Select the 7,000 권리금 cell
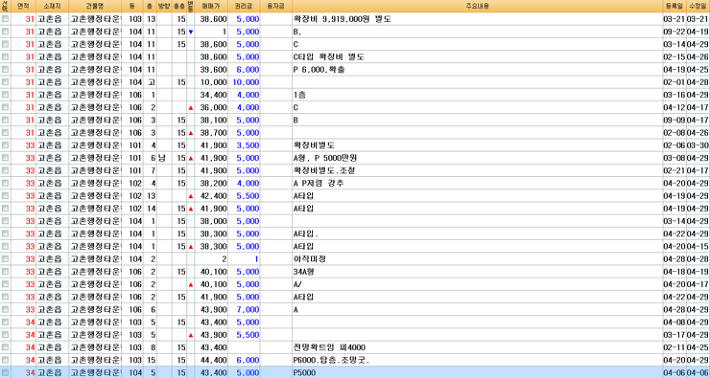710x378 pixels. (244, 310)
